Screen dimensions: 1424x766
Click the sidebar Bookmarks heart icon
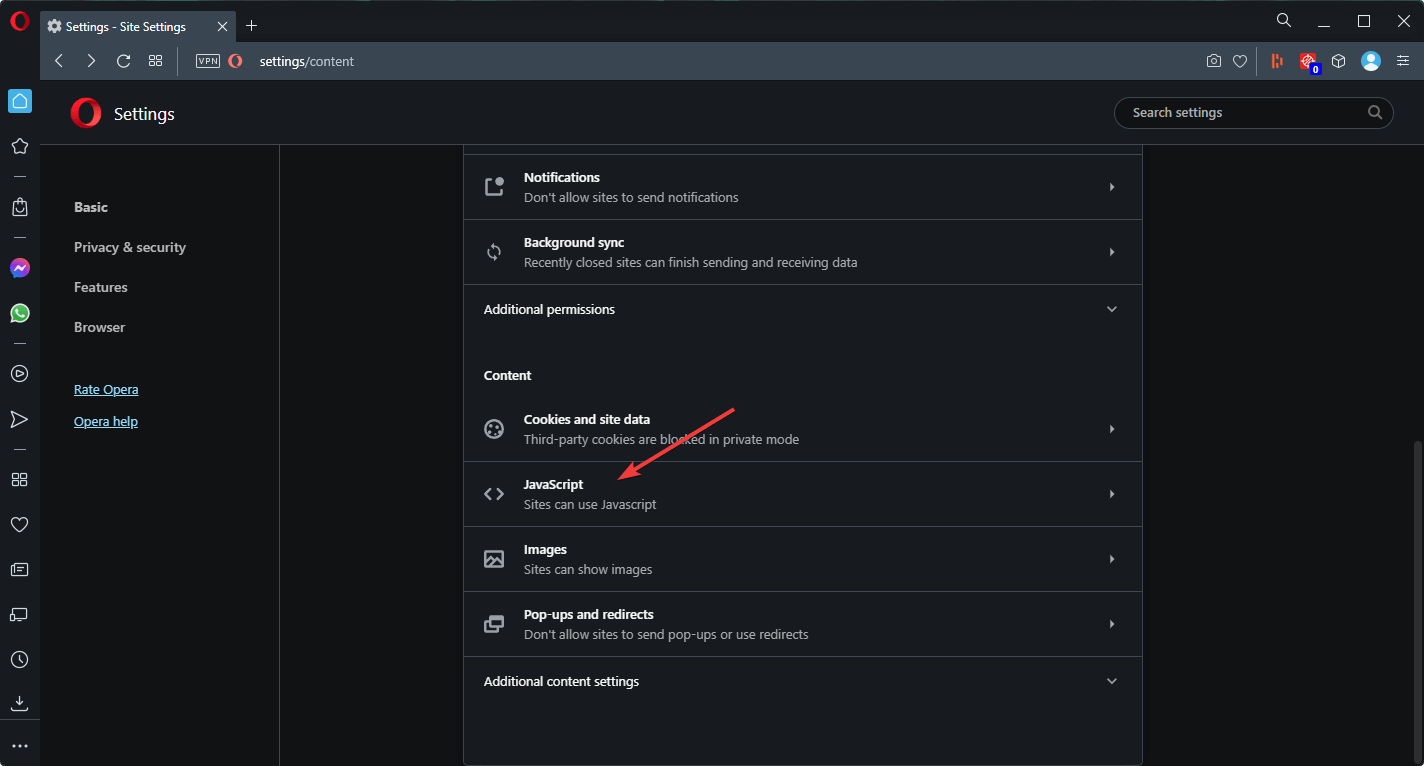(19, 524)
